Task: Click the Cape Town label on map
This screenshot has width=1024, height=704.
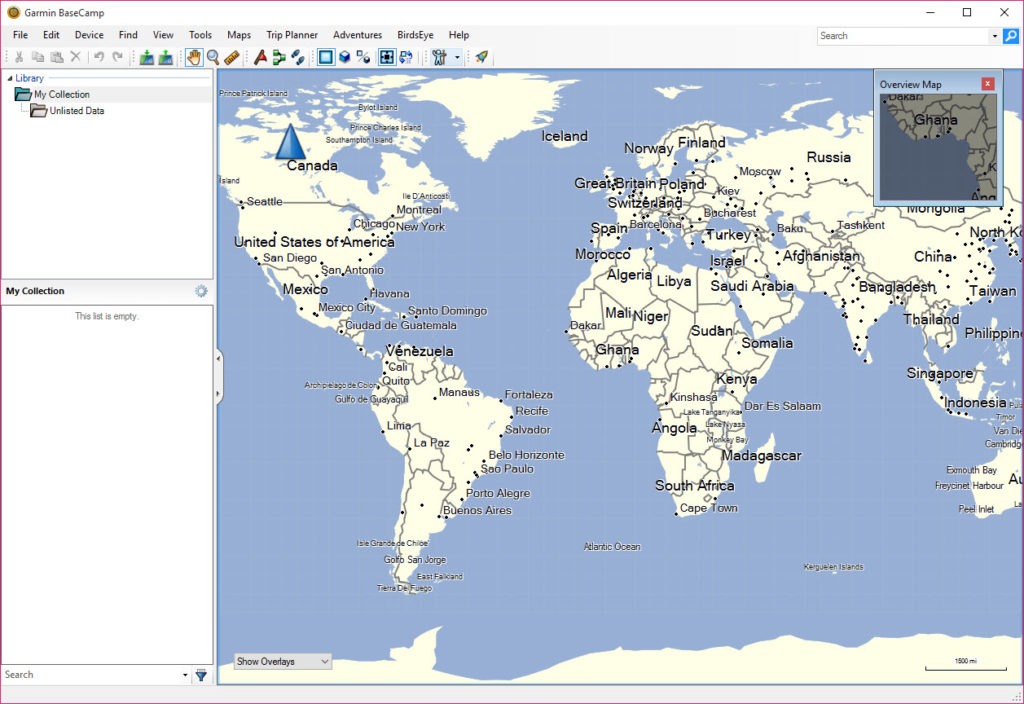Action: pos(709,508)
